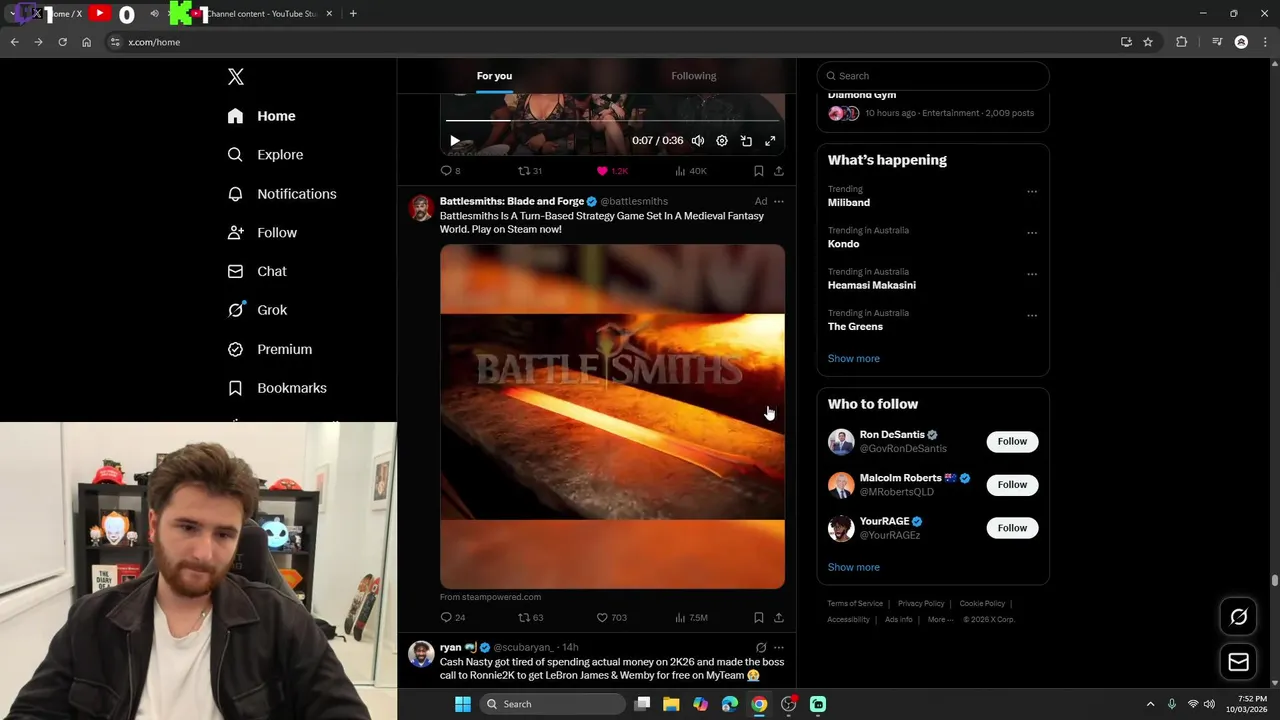Open Grok in the sidebar
Screen dimensions: 1280x720
[257, 310]
